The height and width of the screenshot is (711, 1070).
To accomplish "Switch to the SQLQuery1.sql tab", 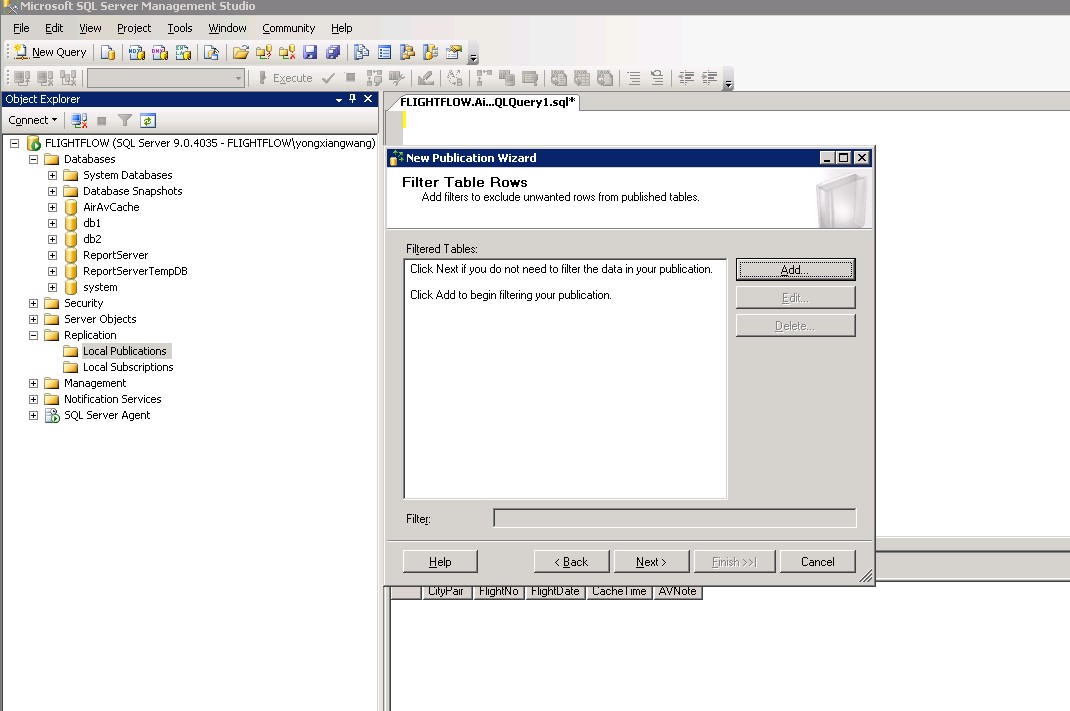I will click(487, 102).
